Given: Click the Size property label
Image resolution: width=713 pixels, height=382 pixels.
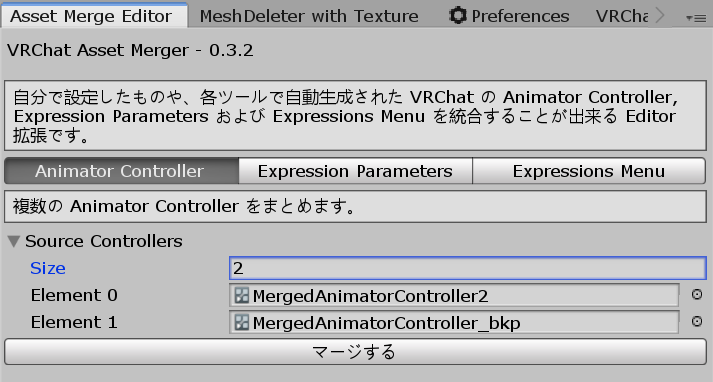Looking at the screenshot, I should pyautogui.click(x=48, y=268).
